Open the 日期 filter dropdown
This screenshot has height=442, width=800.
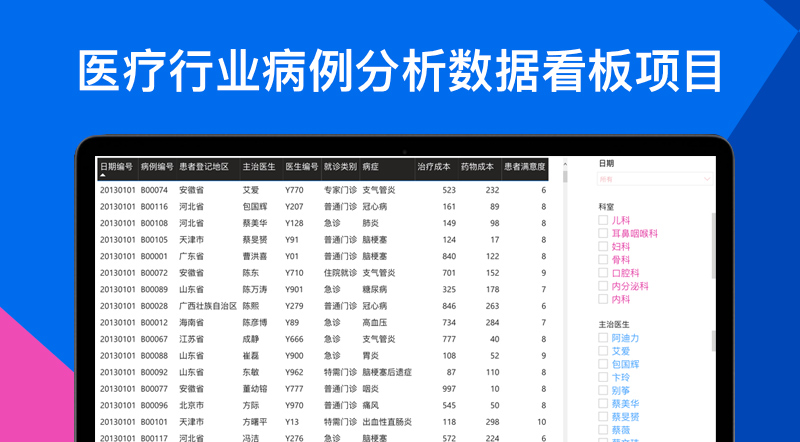click(655, 180)
